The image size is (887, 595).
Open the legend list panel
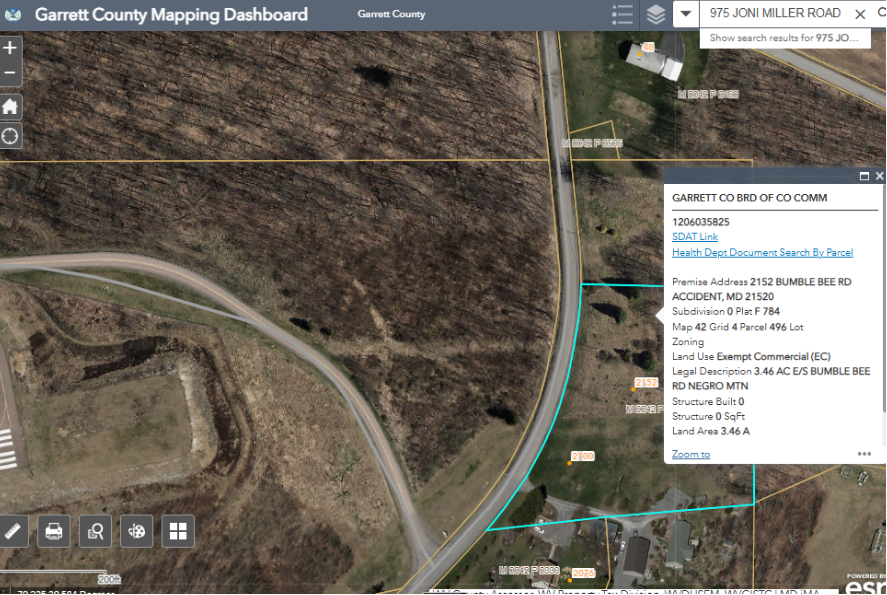[x=622, y=14]
